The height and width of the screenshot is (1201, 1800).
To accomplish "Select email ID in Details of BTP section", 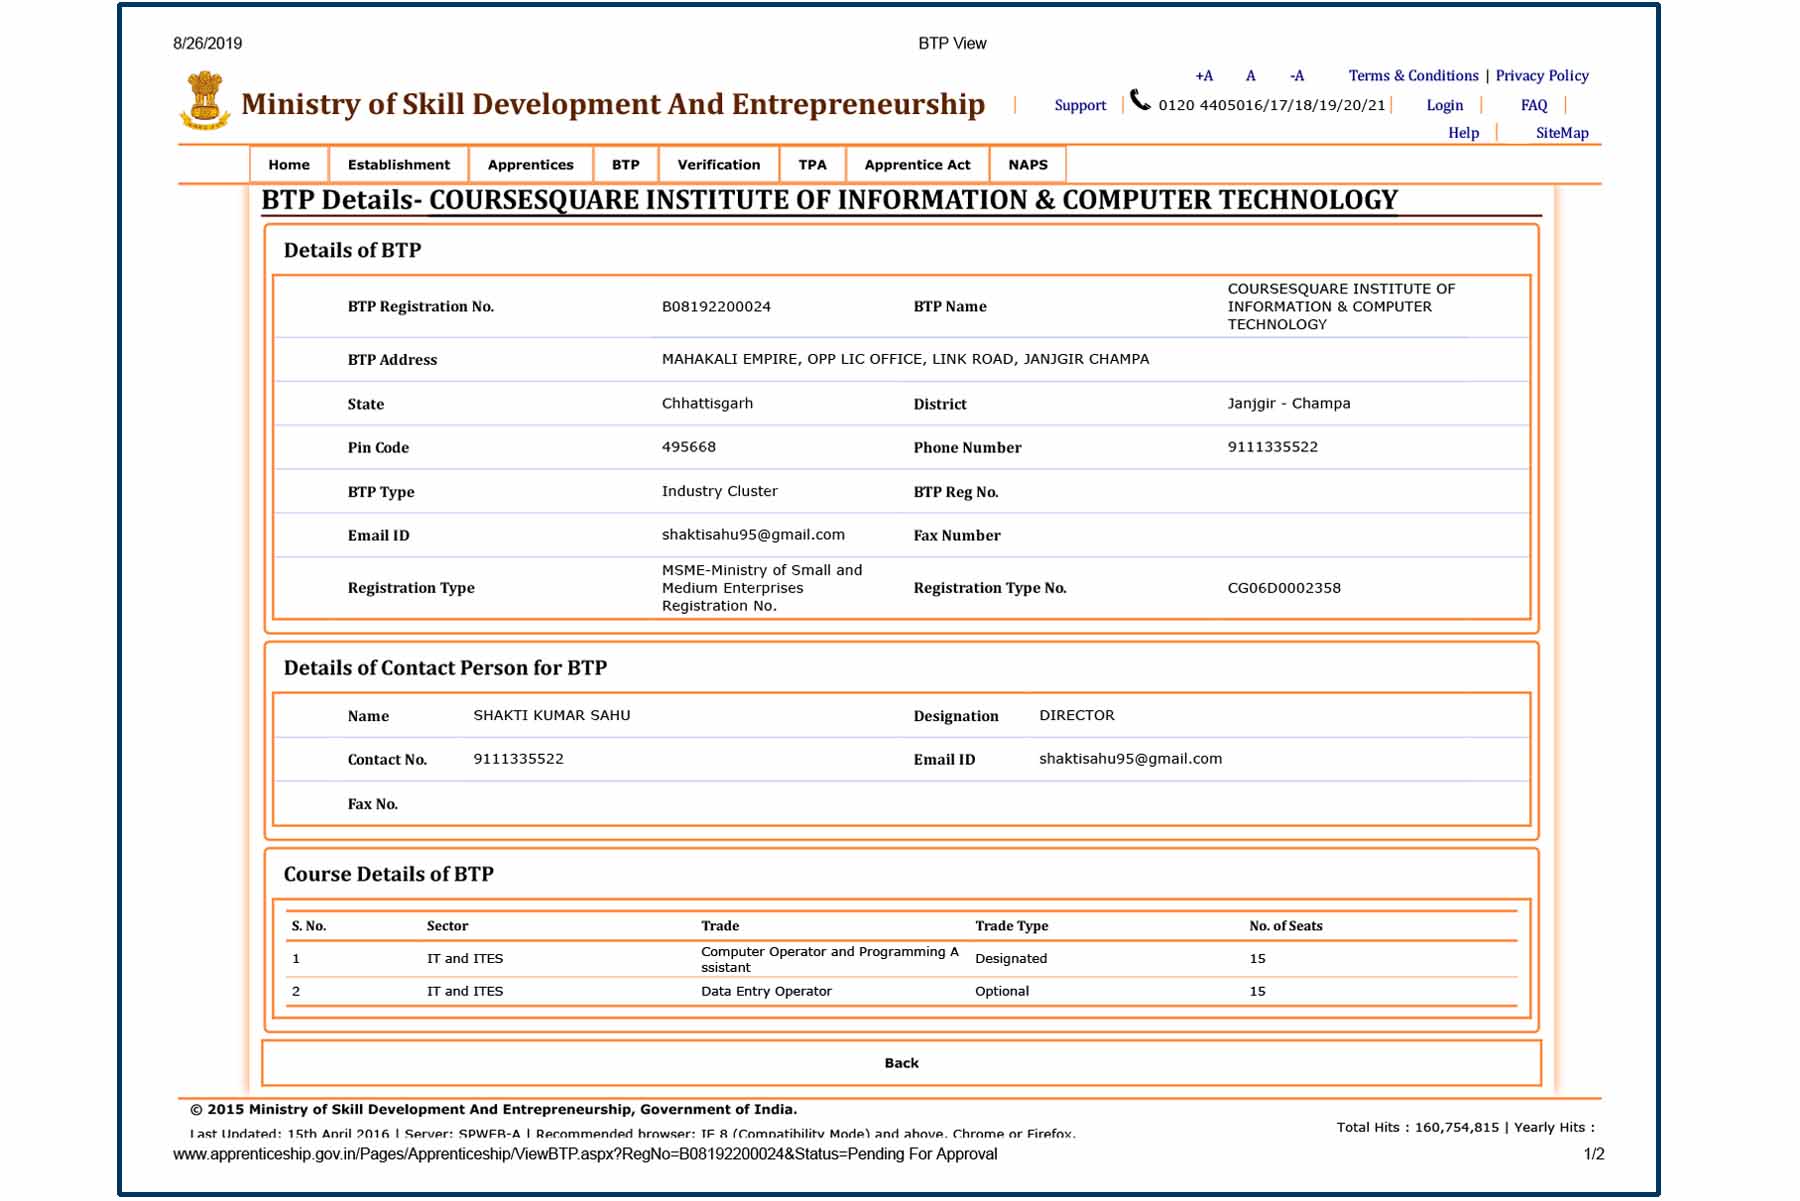I will pos(753,535).
